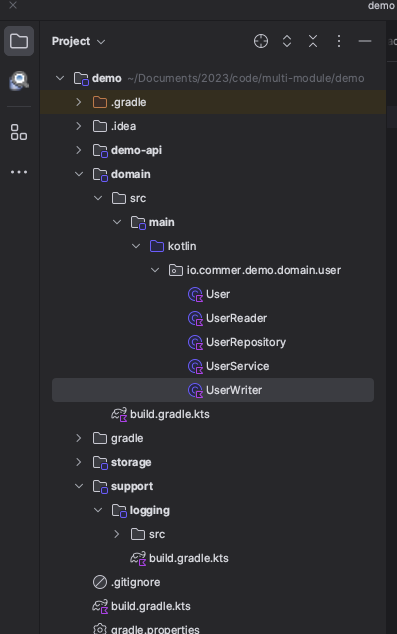Collapse the domain src folder
This screenshot has width=397, height=634.
pyautogui.click(x=98, y=198)
